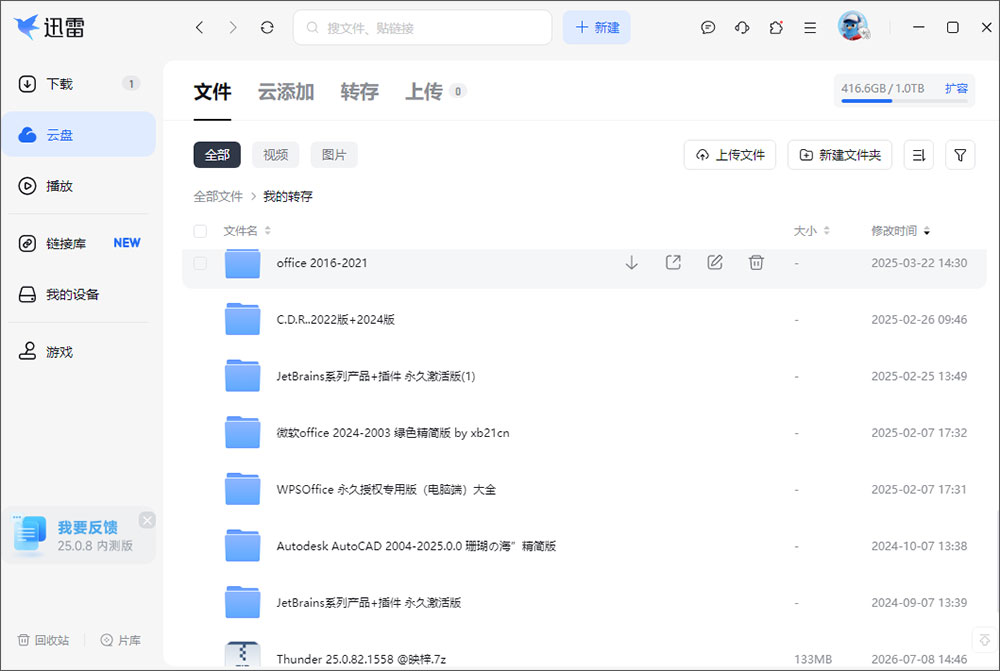Open Autodesk AutoCAD 2004-2025.0.0 folder

click(x=584, y=547)
